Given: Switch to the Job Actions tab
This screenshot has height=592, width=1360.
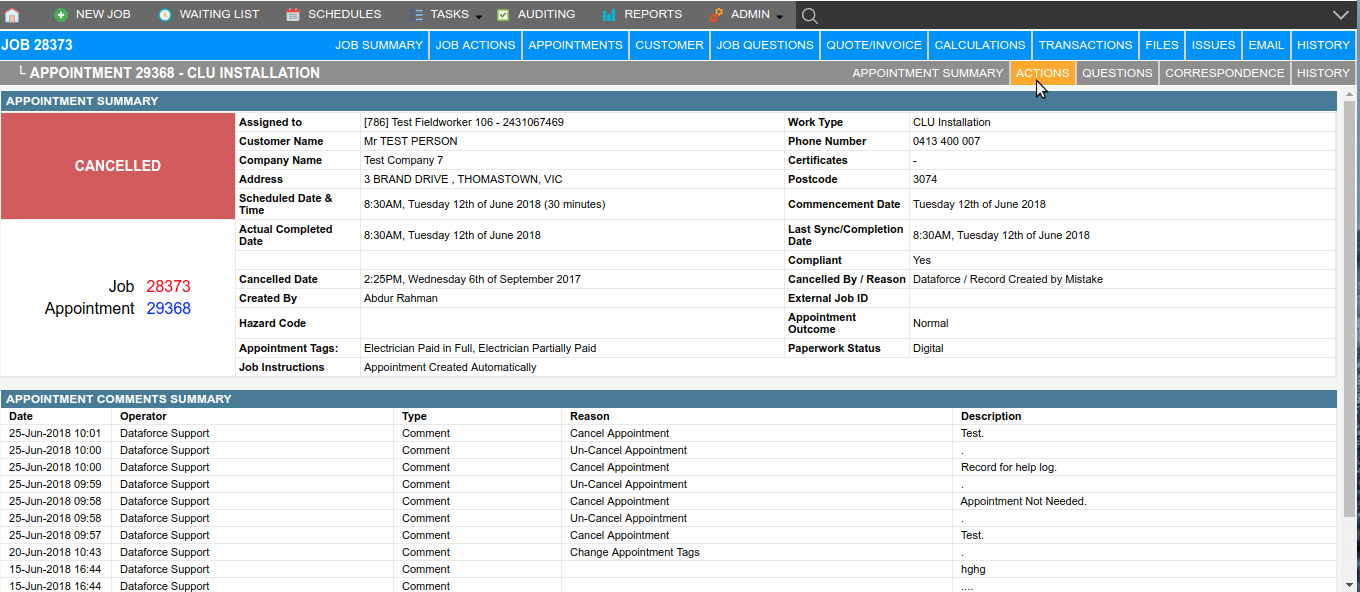Looking at the screenshot, I should tap(476, 45).
